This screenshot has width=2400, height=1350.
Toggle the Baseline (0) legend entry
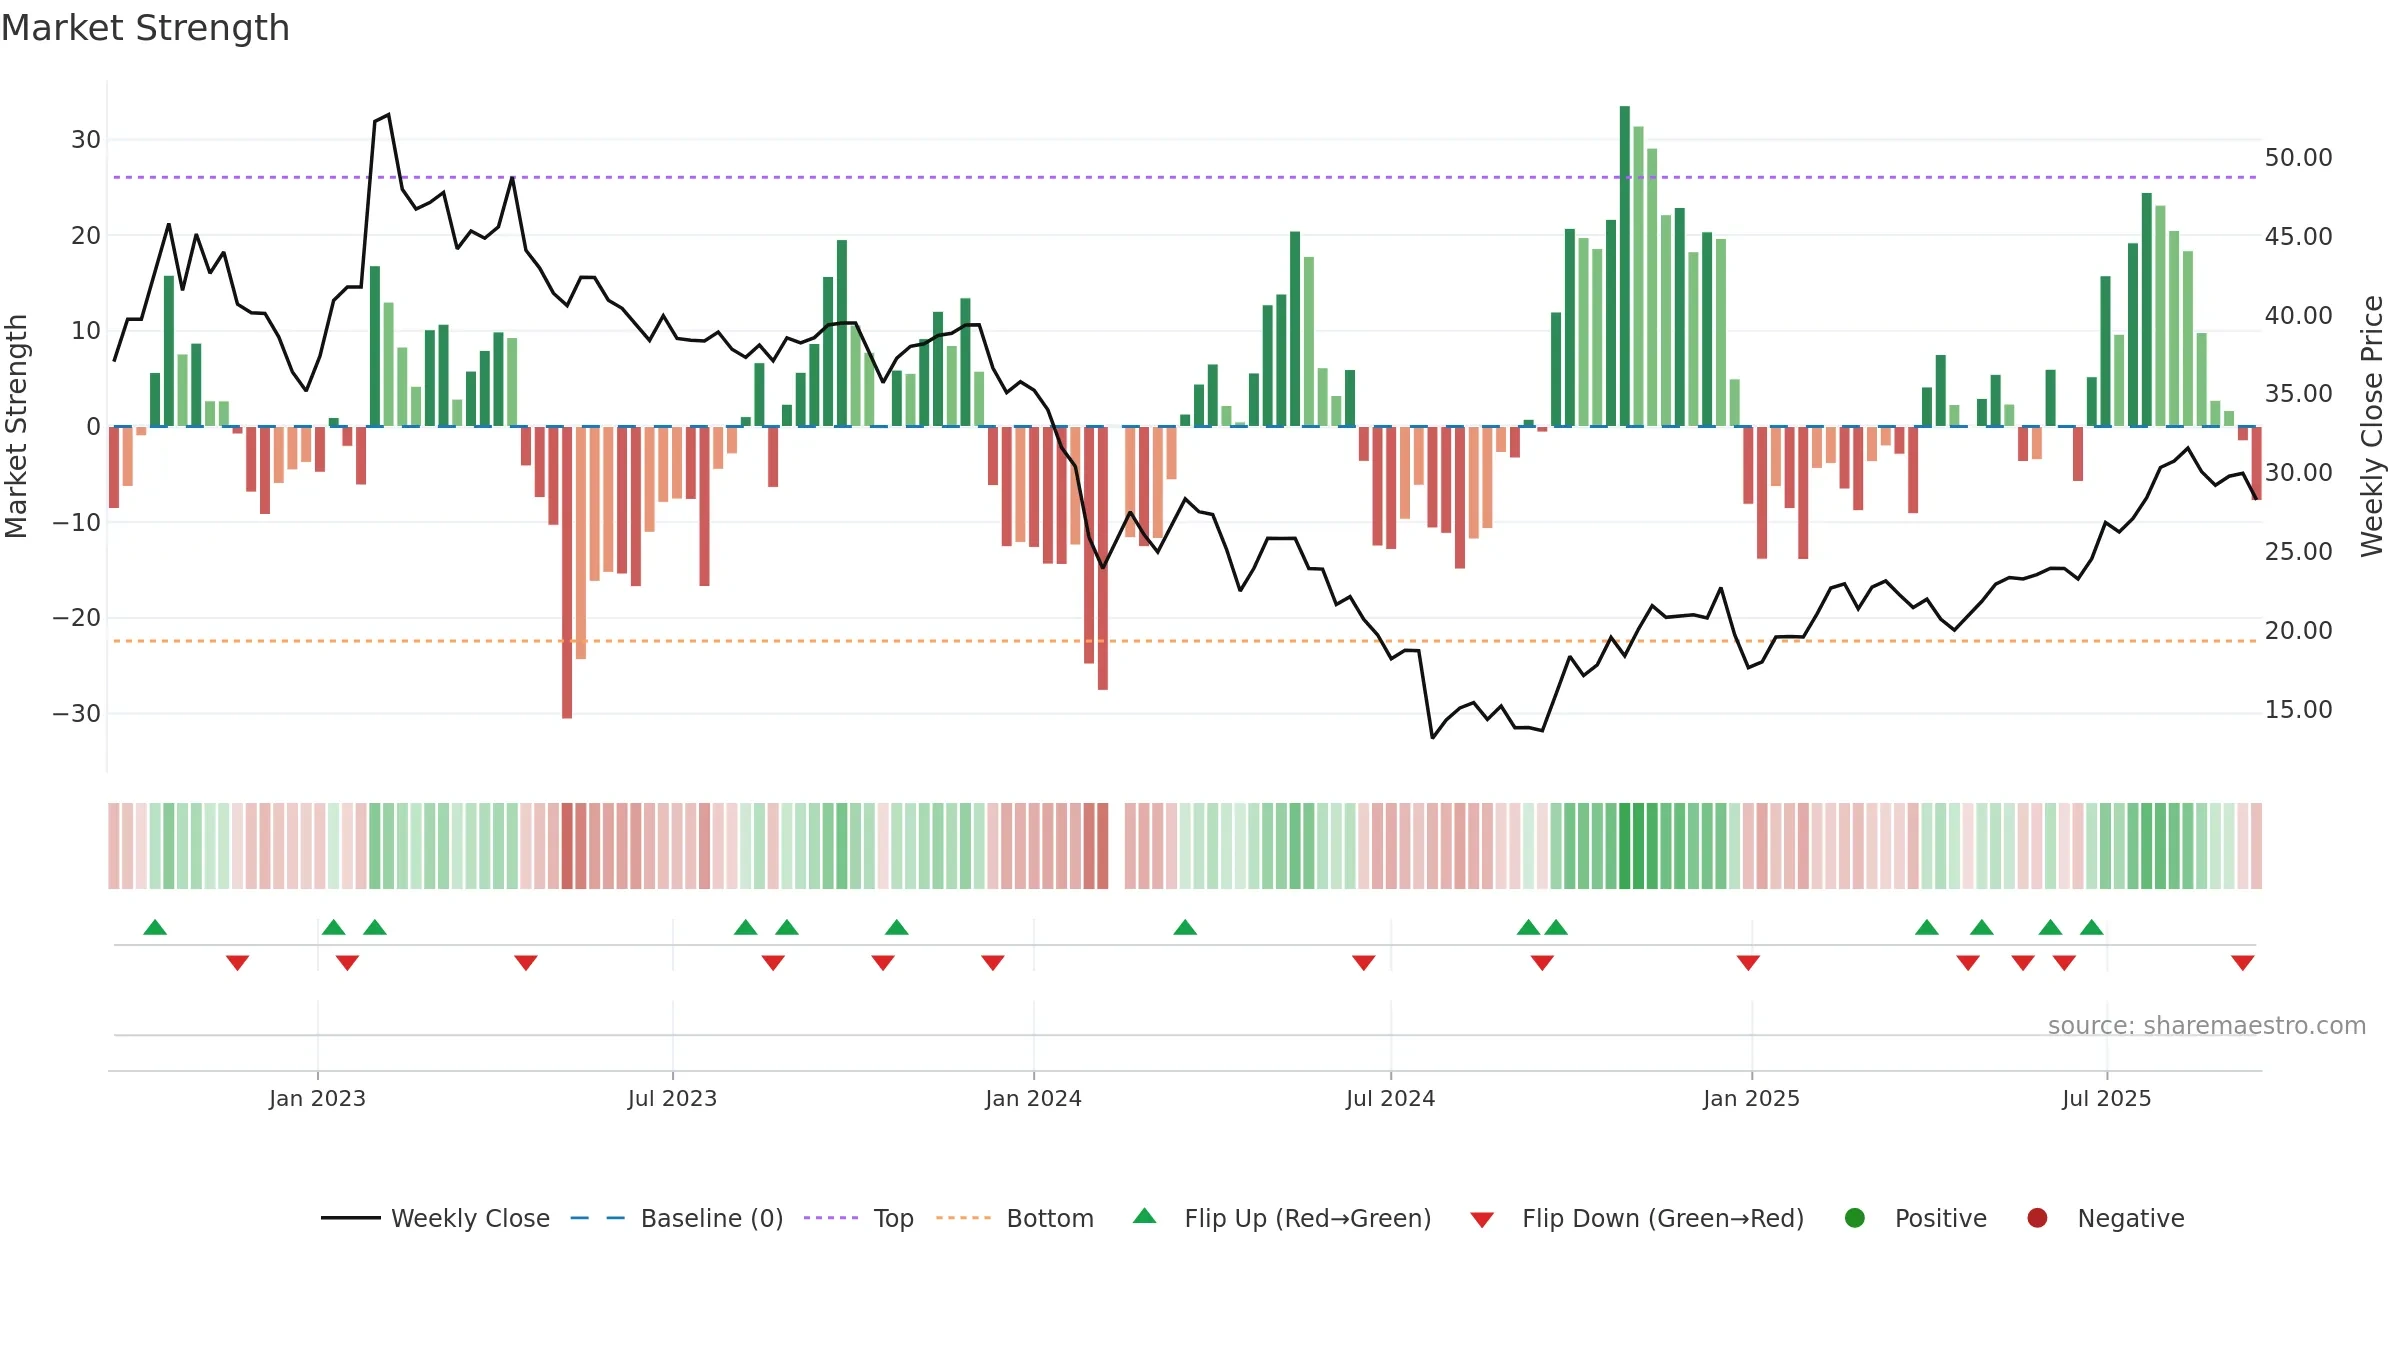[677, 1218]
